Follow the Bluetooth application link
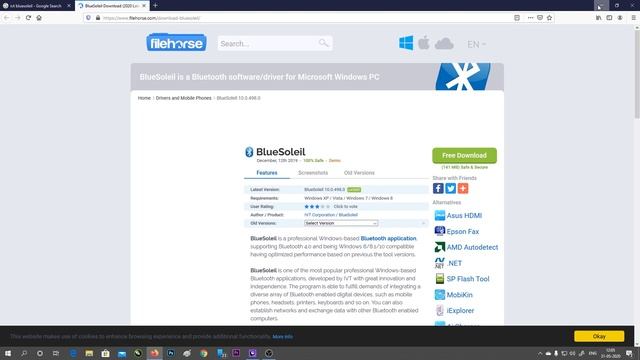Viewport: 640px width, 360px height. [388, 238]
